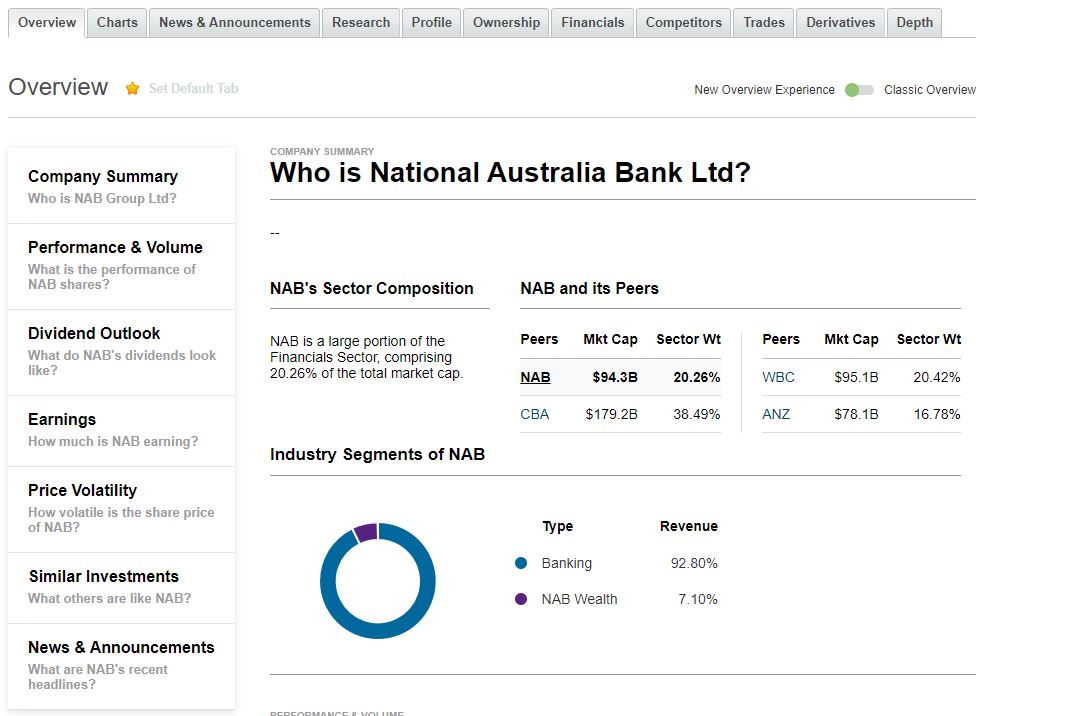The width and height of the screenshot is (1085, 716).
Task: Select Similar Investments in the sidebar
Action: coord(122,588)
